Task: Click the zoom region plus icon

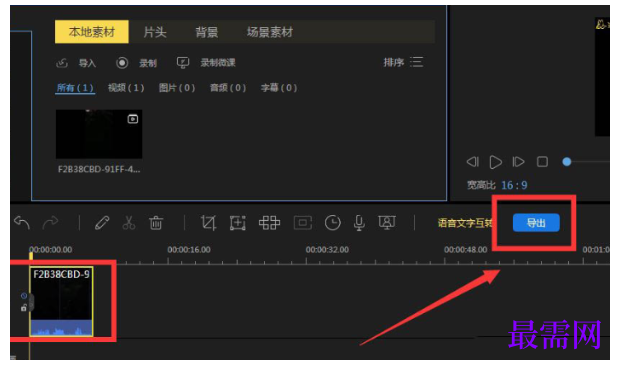Action: click(x=238, y=223)
